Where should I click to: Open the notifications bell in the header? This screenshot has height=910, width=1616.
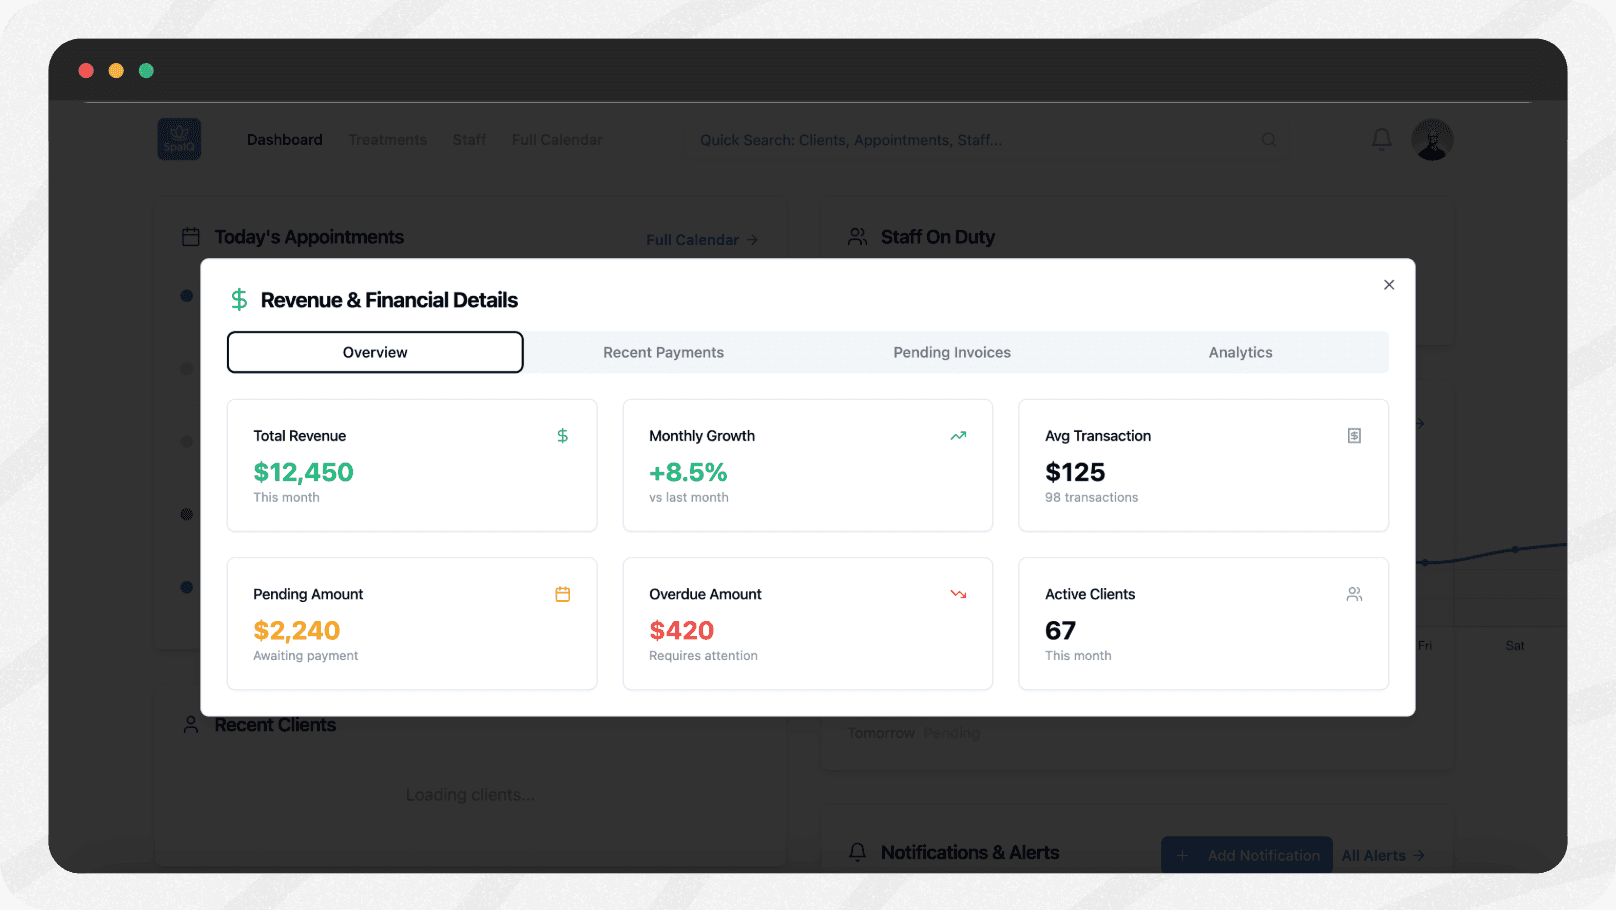click(1381, 140)
